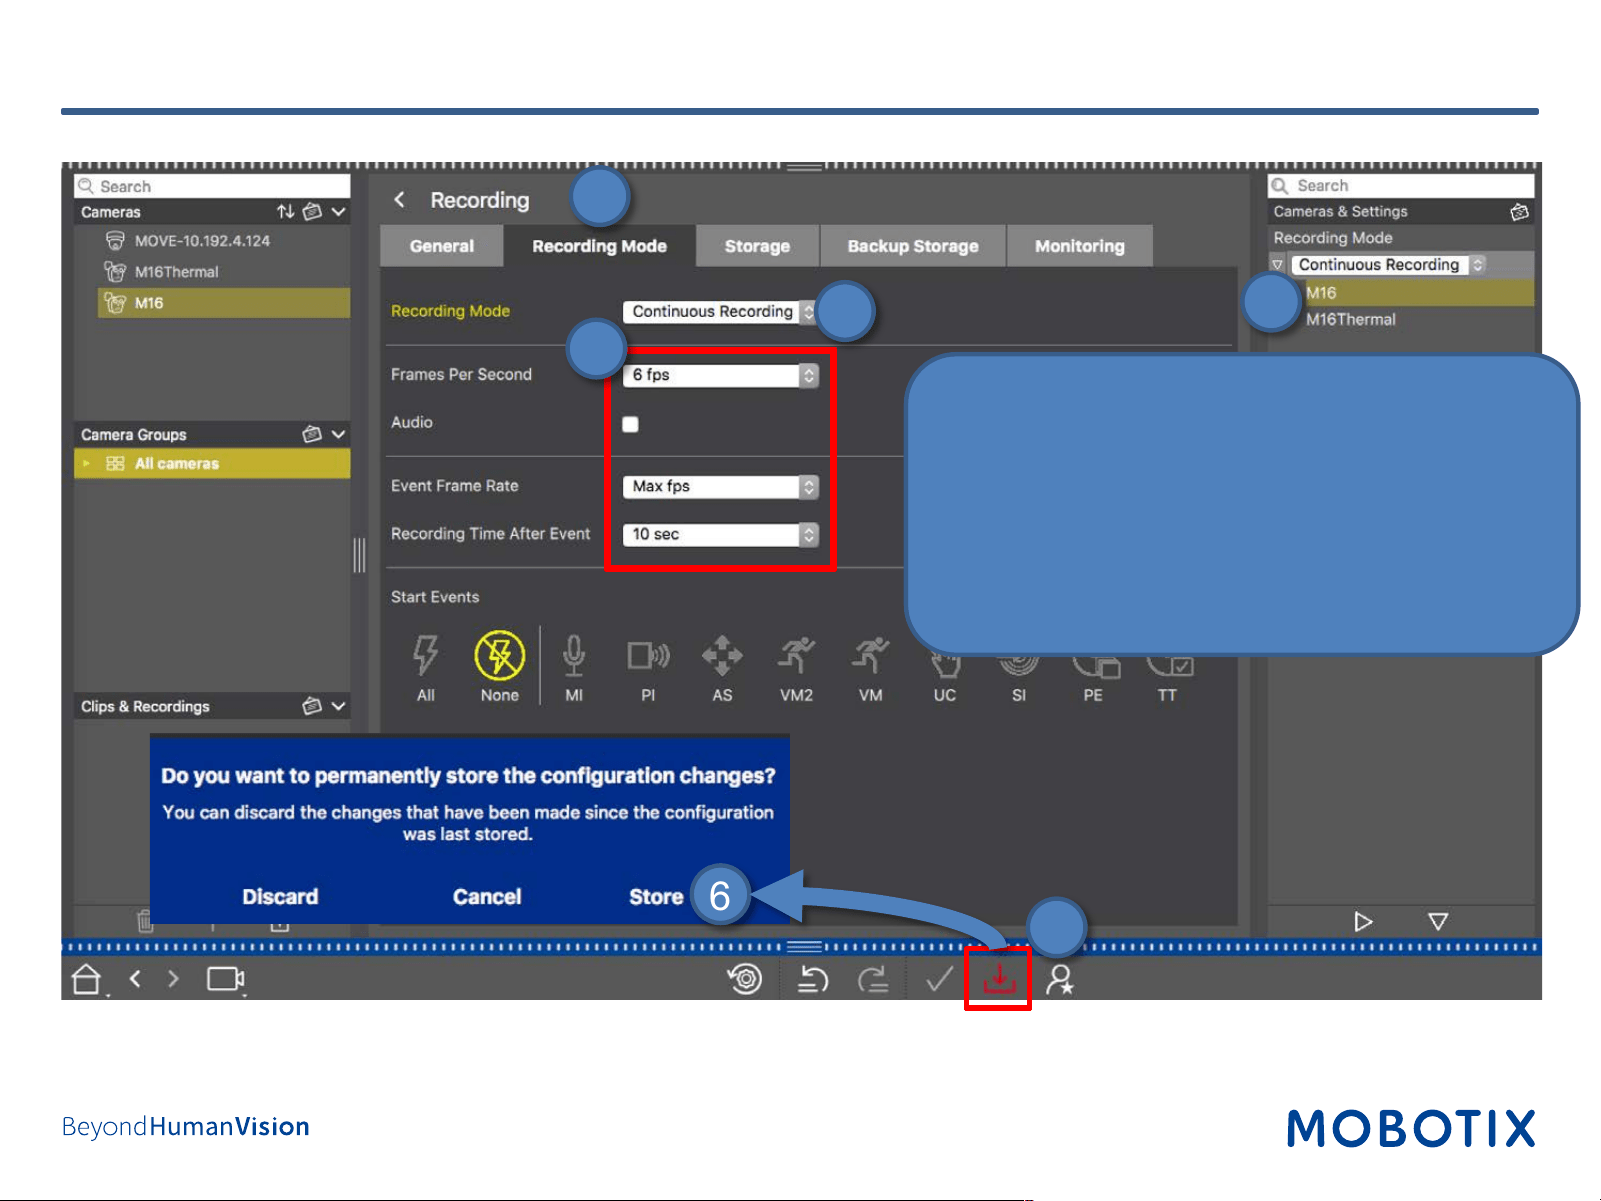This screenshot has width=1601, height=1201.
Task: Toggle the PI start event icon
Action: [648, 656]
